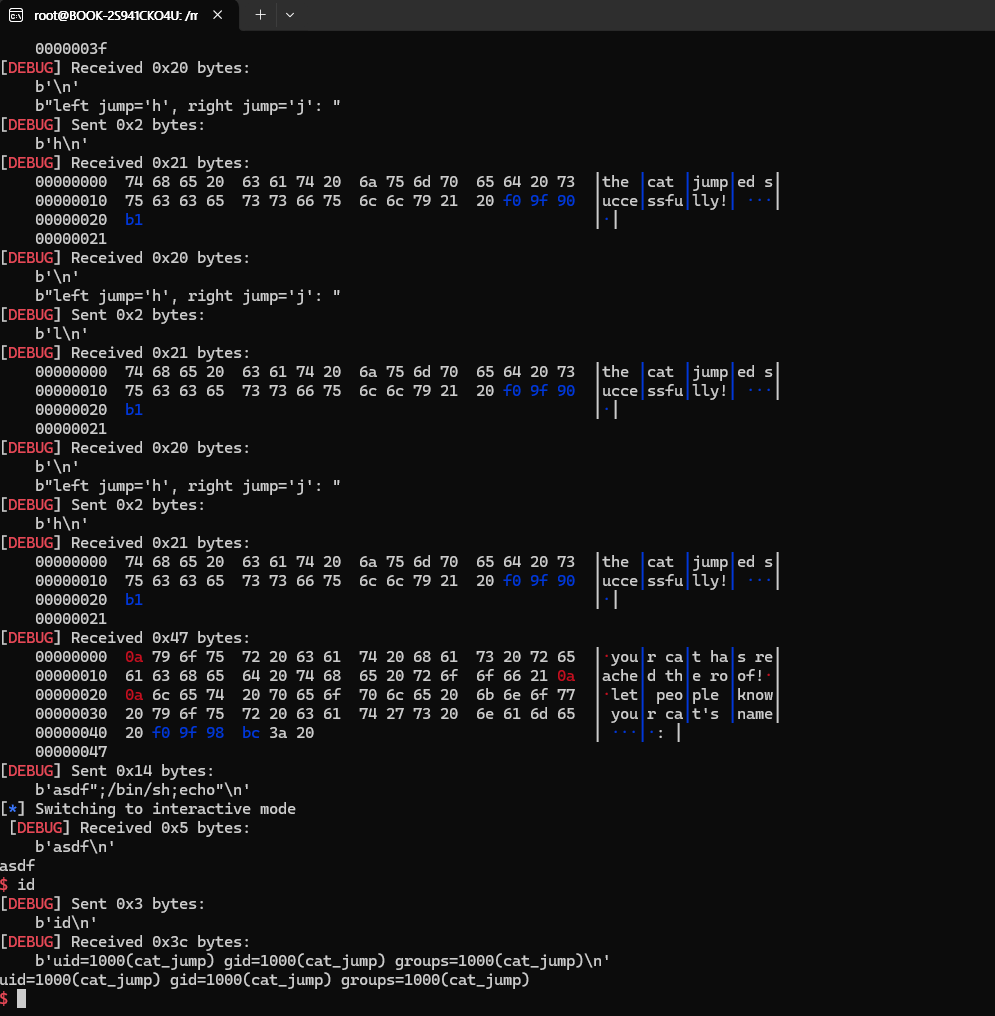Open a new terminal tab with plus button
The image size is (995, 1016).
pos(260,15)
